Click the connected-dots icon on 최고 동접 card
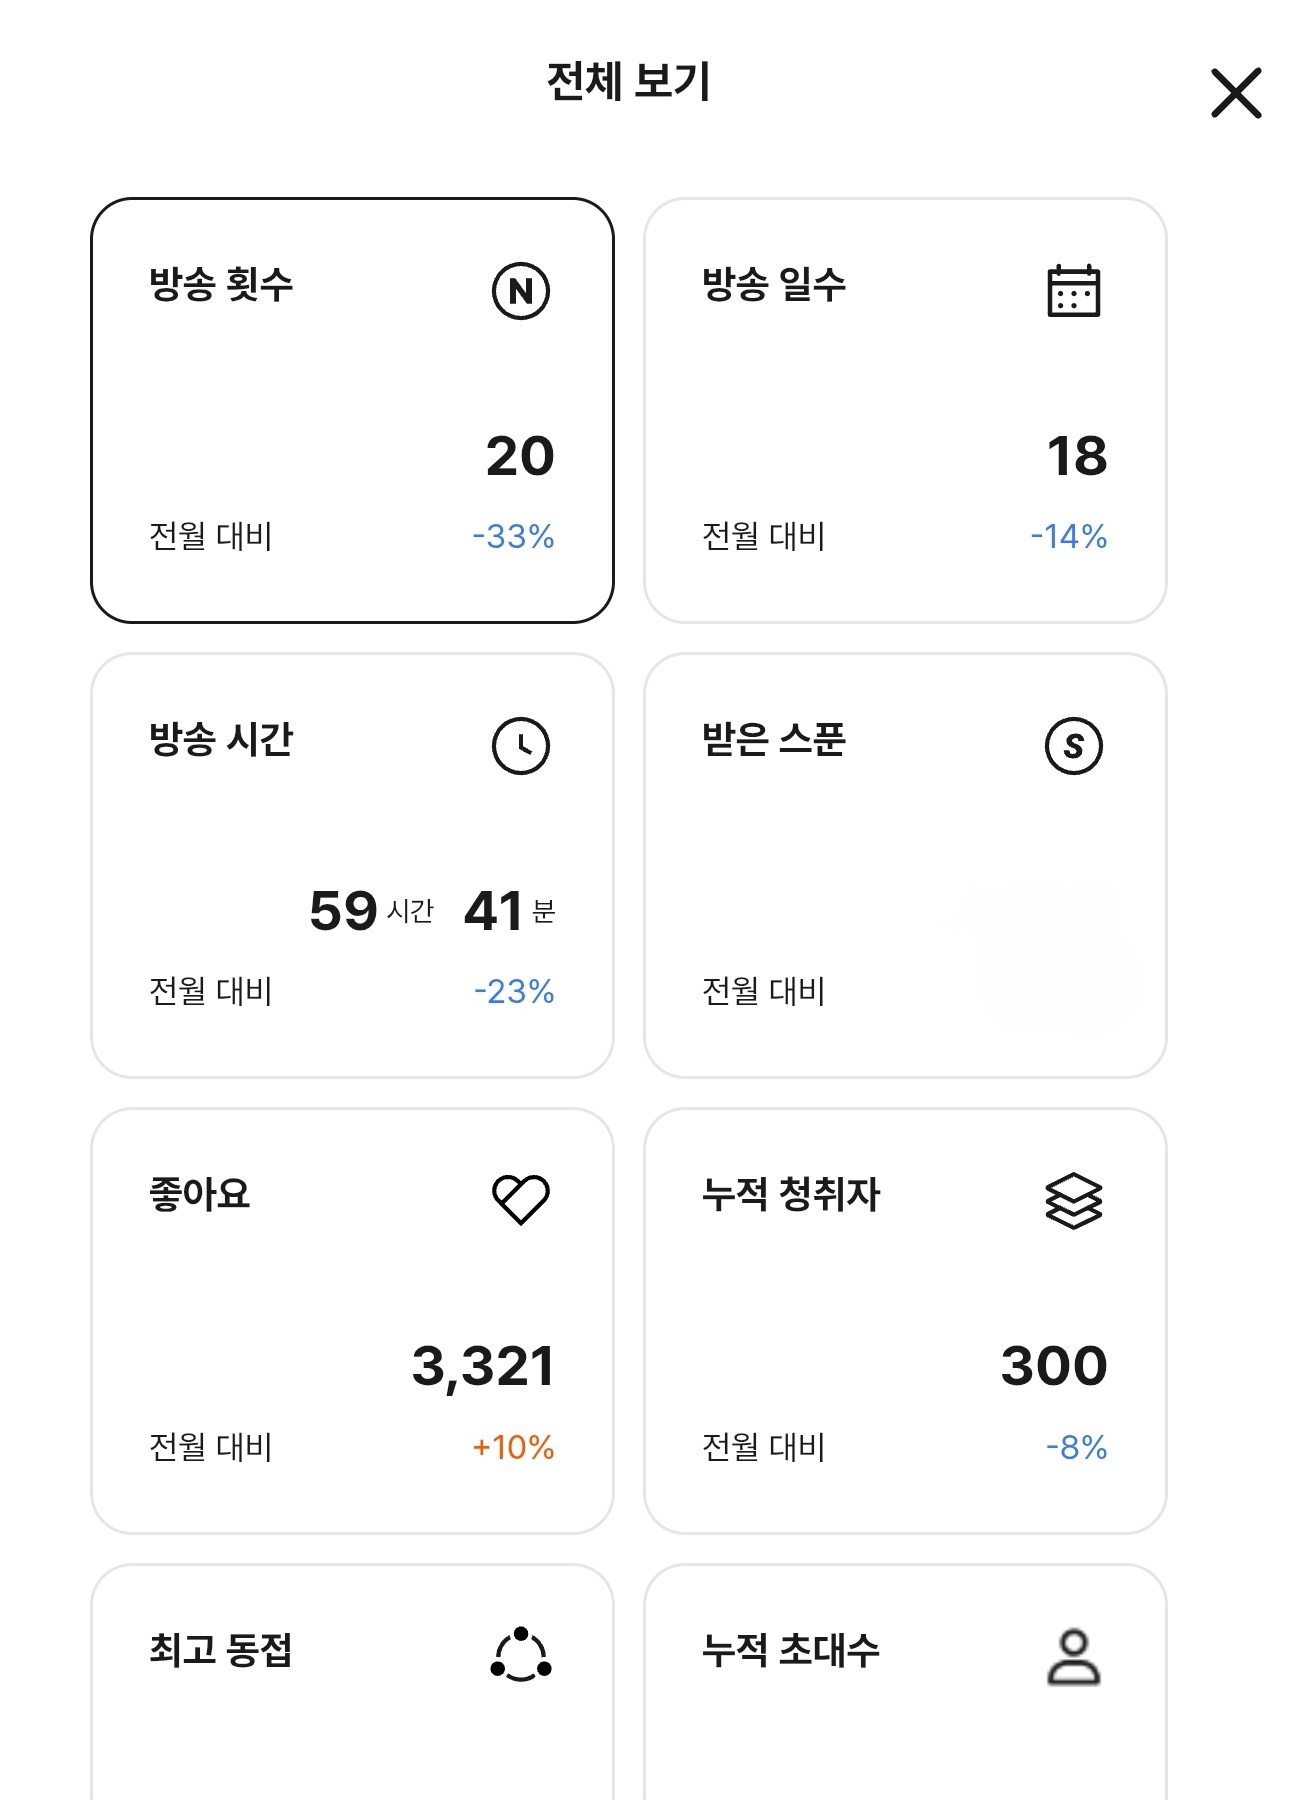1292x1808 pixels. (521, 1655)
